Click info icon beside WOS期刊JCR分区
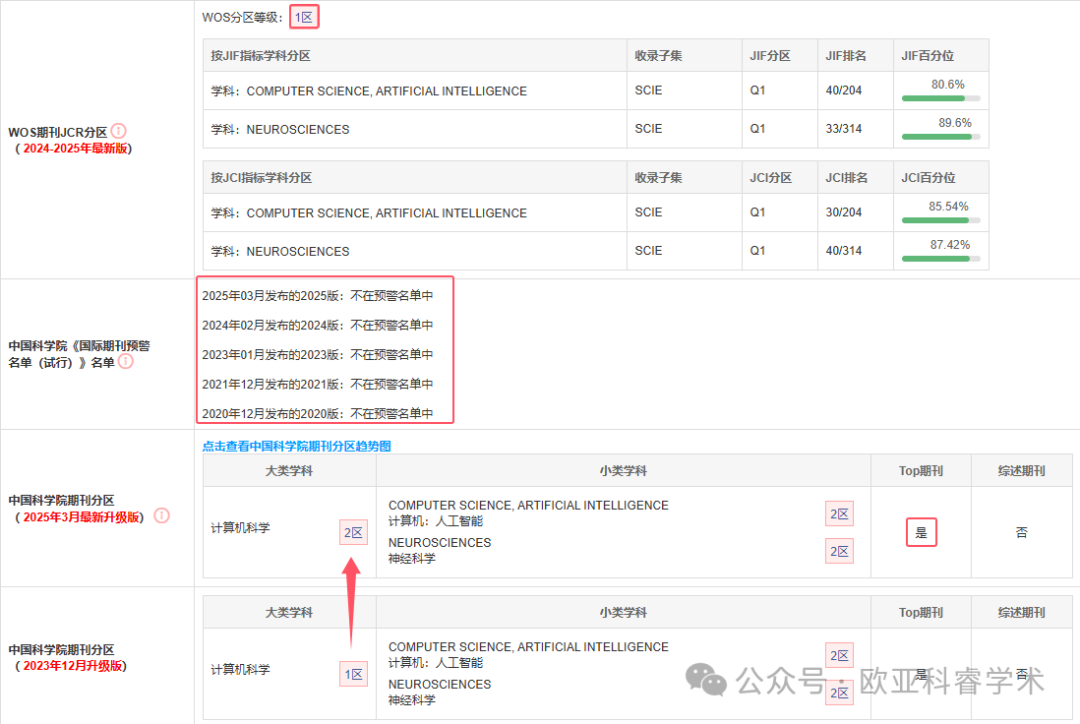This screenshot has width=1080, height=724. tap(118, 130)
